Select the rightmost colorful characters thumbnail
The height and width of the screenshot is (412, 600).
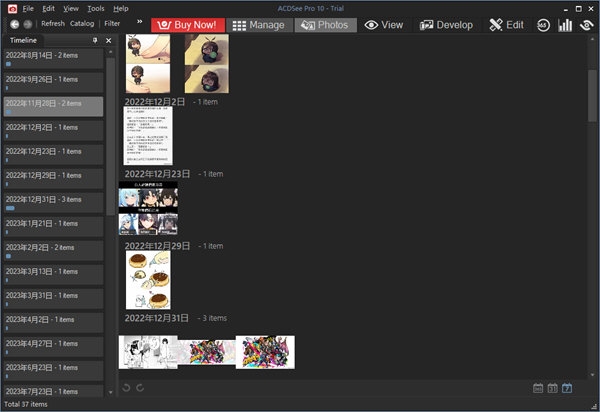coord(265,352)
